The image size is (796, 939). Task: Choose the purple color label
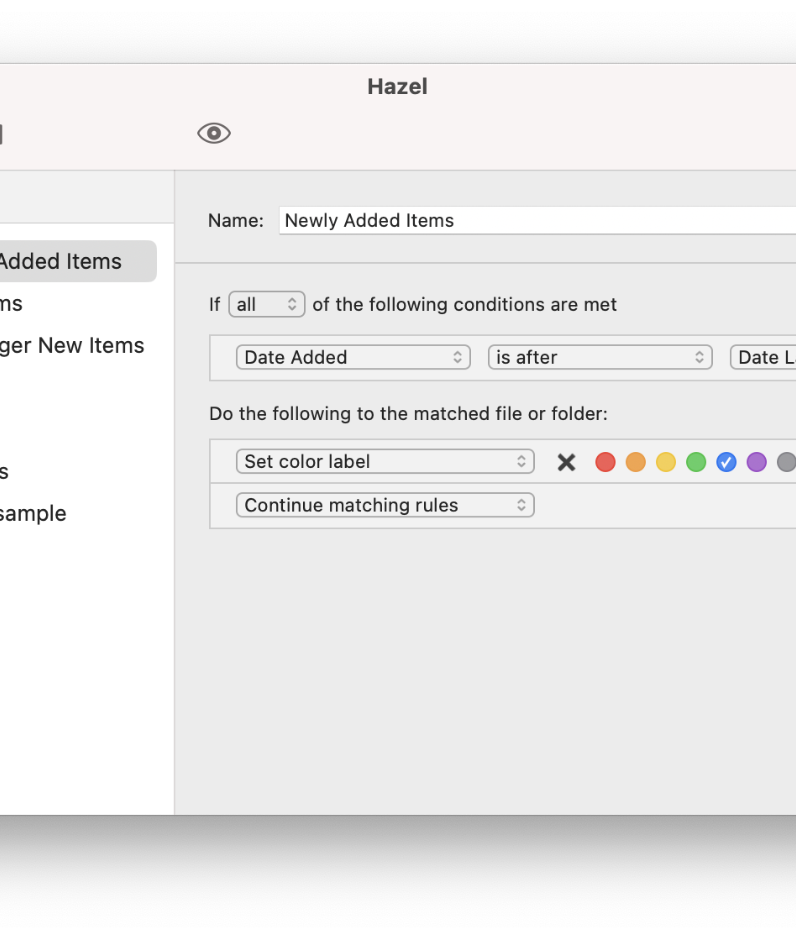click(x=756, y=462)
